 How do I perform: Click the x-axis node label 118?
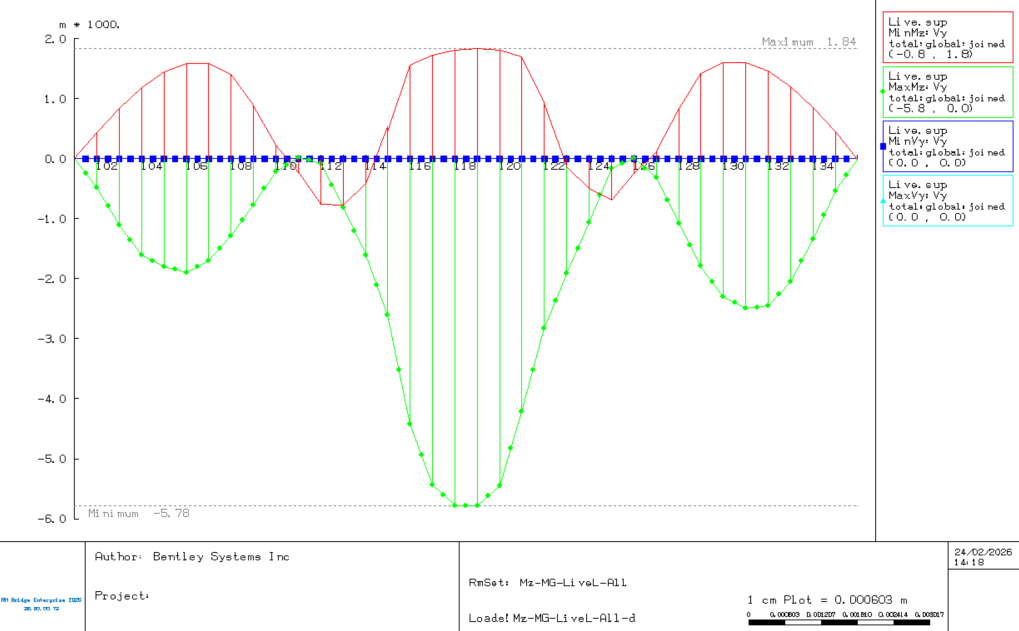(464, 166)
